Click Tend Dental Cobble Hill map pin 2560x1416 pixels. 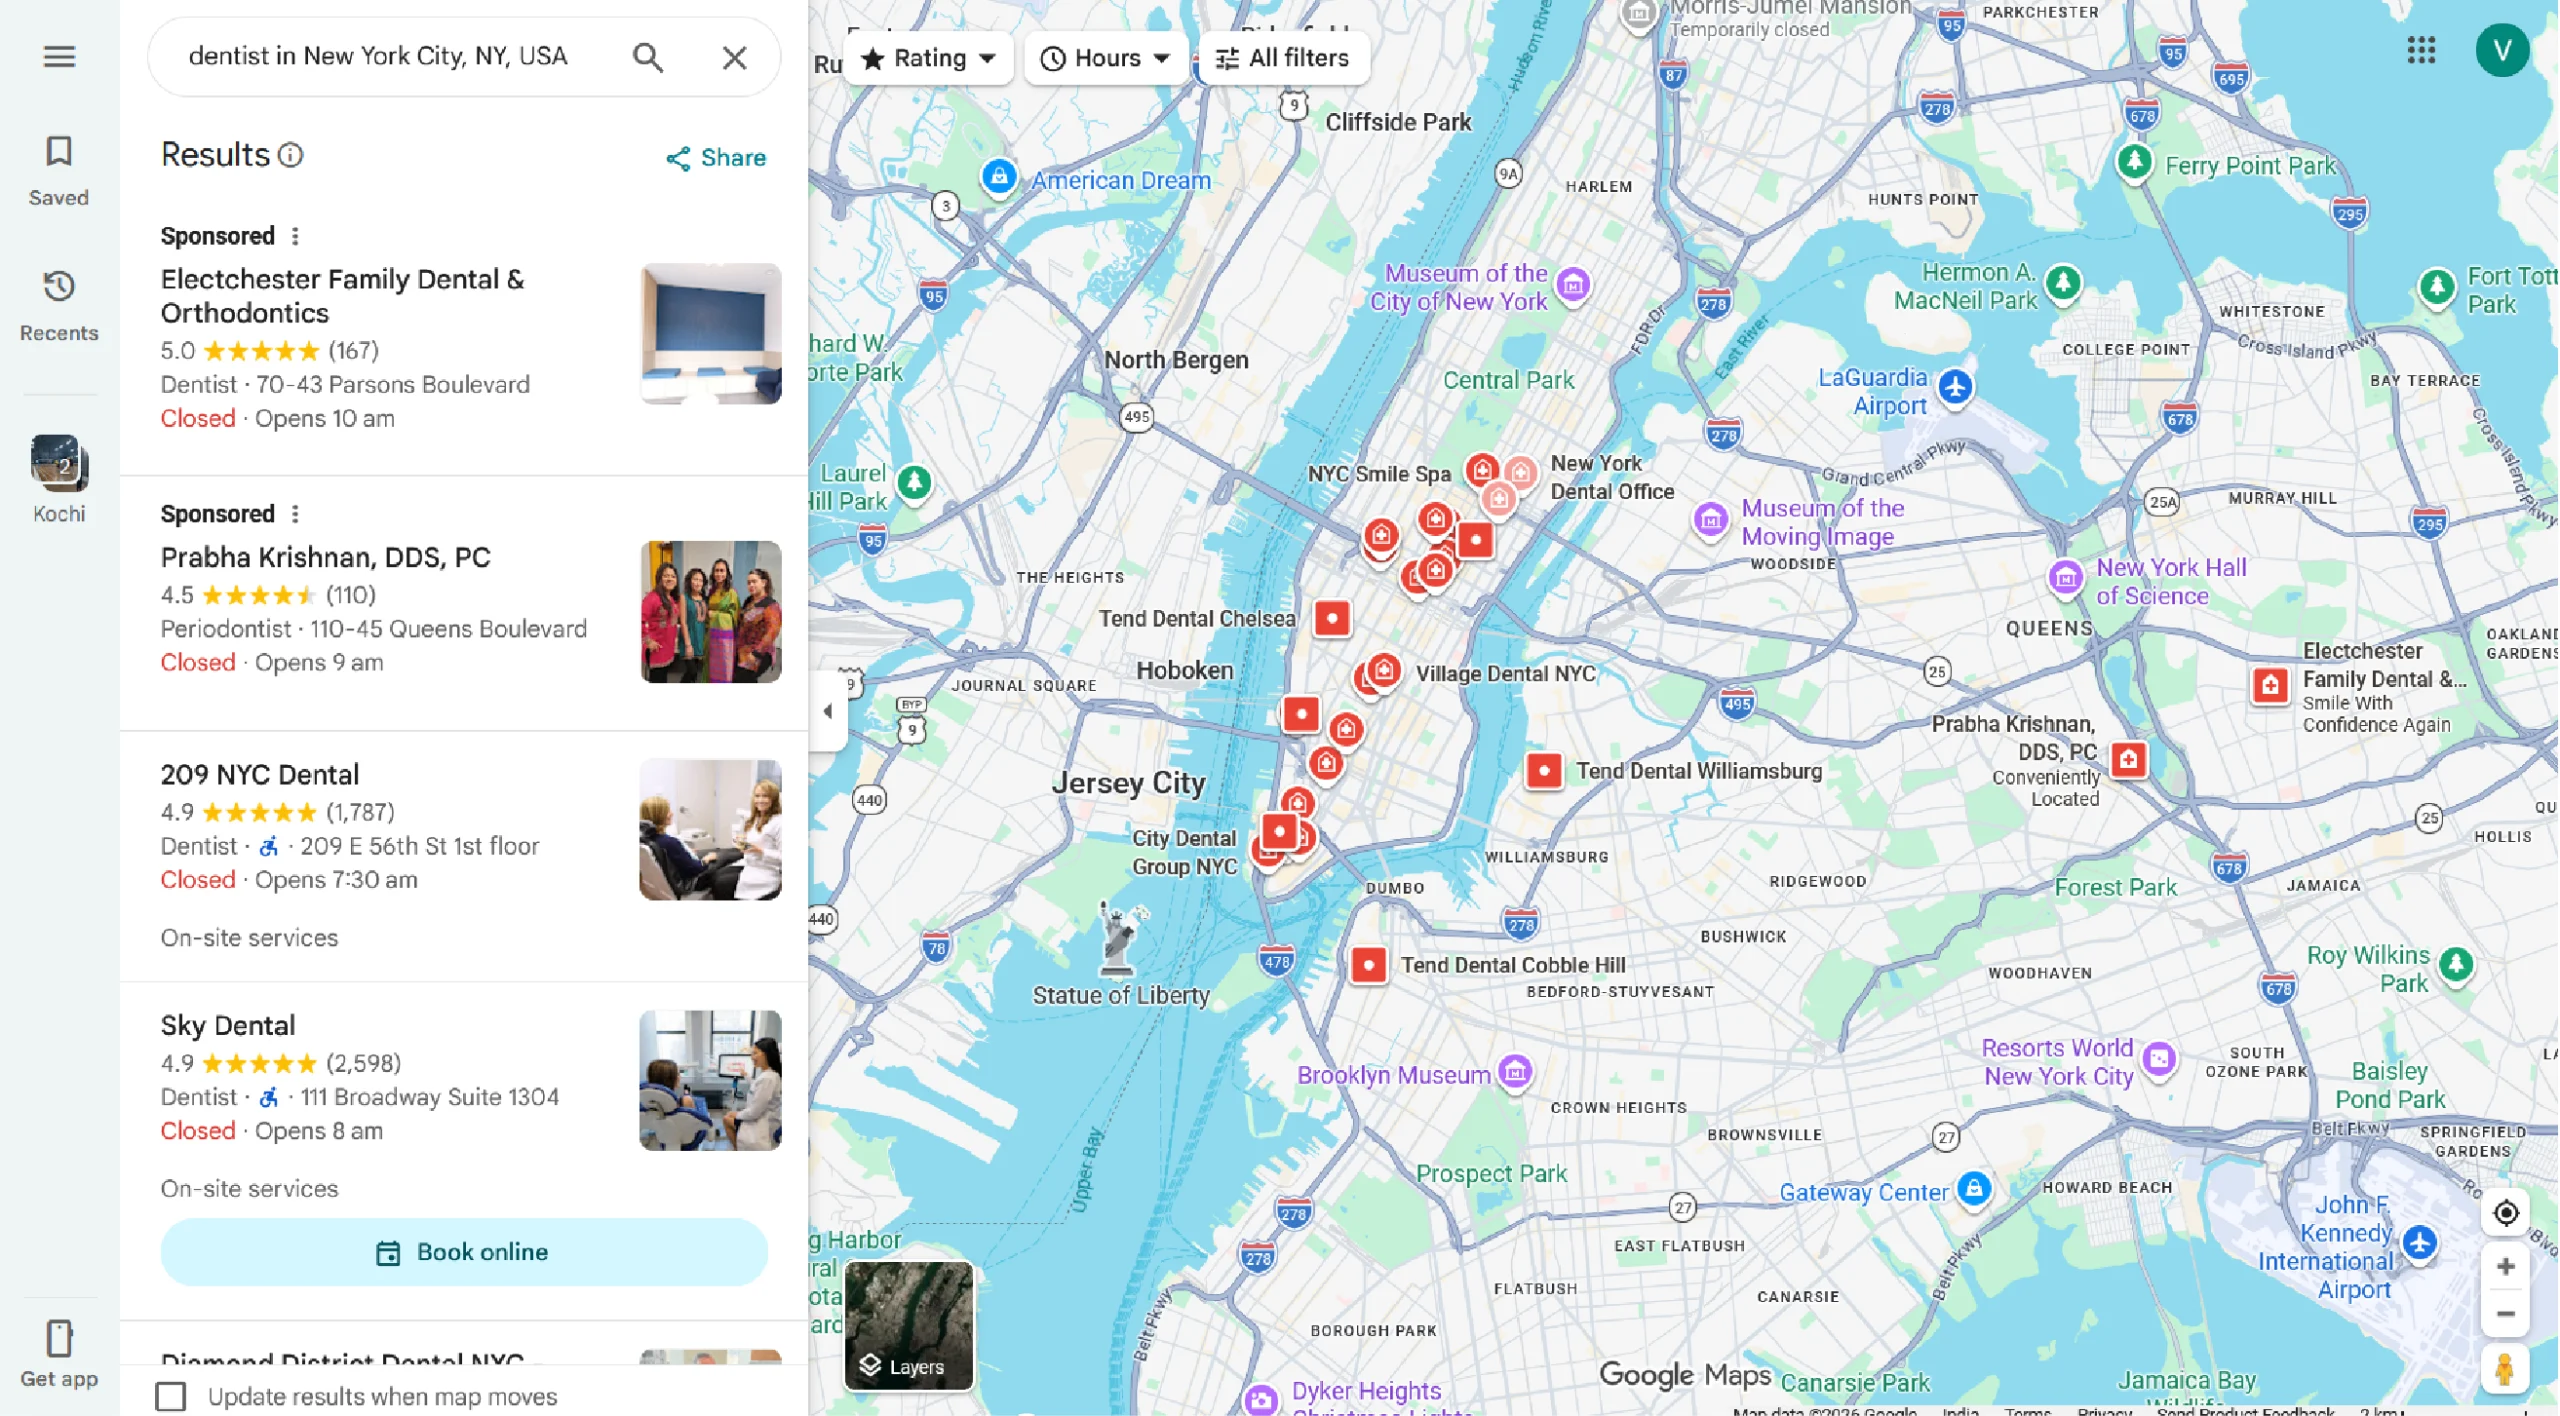[1369, 965]
